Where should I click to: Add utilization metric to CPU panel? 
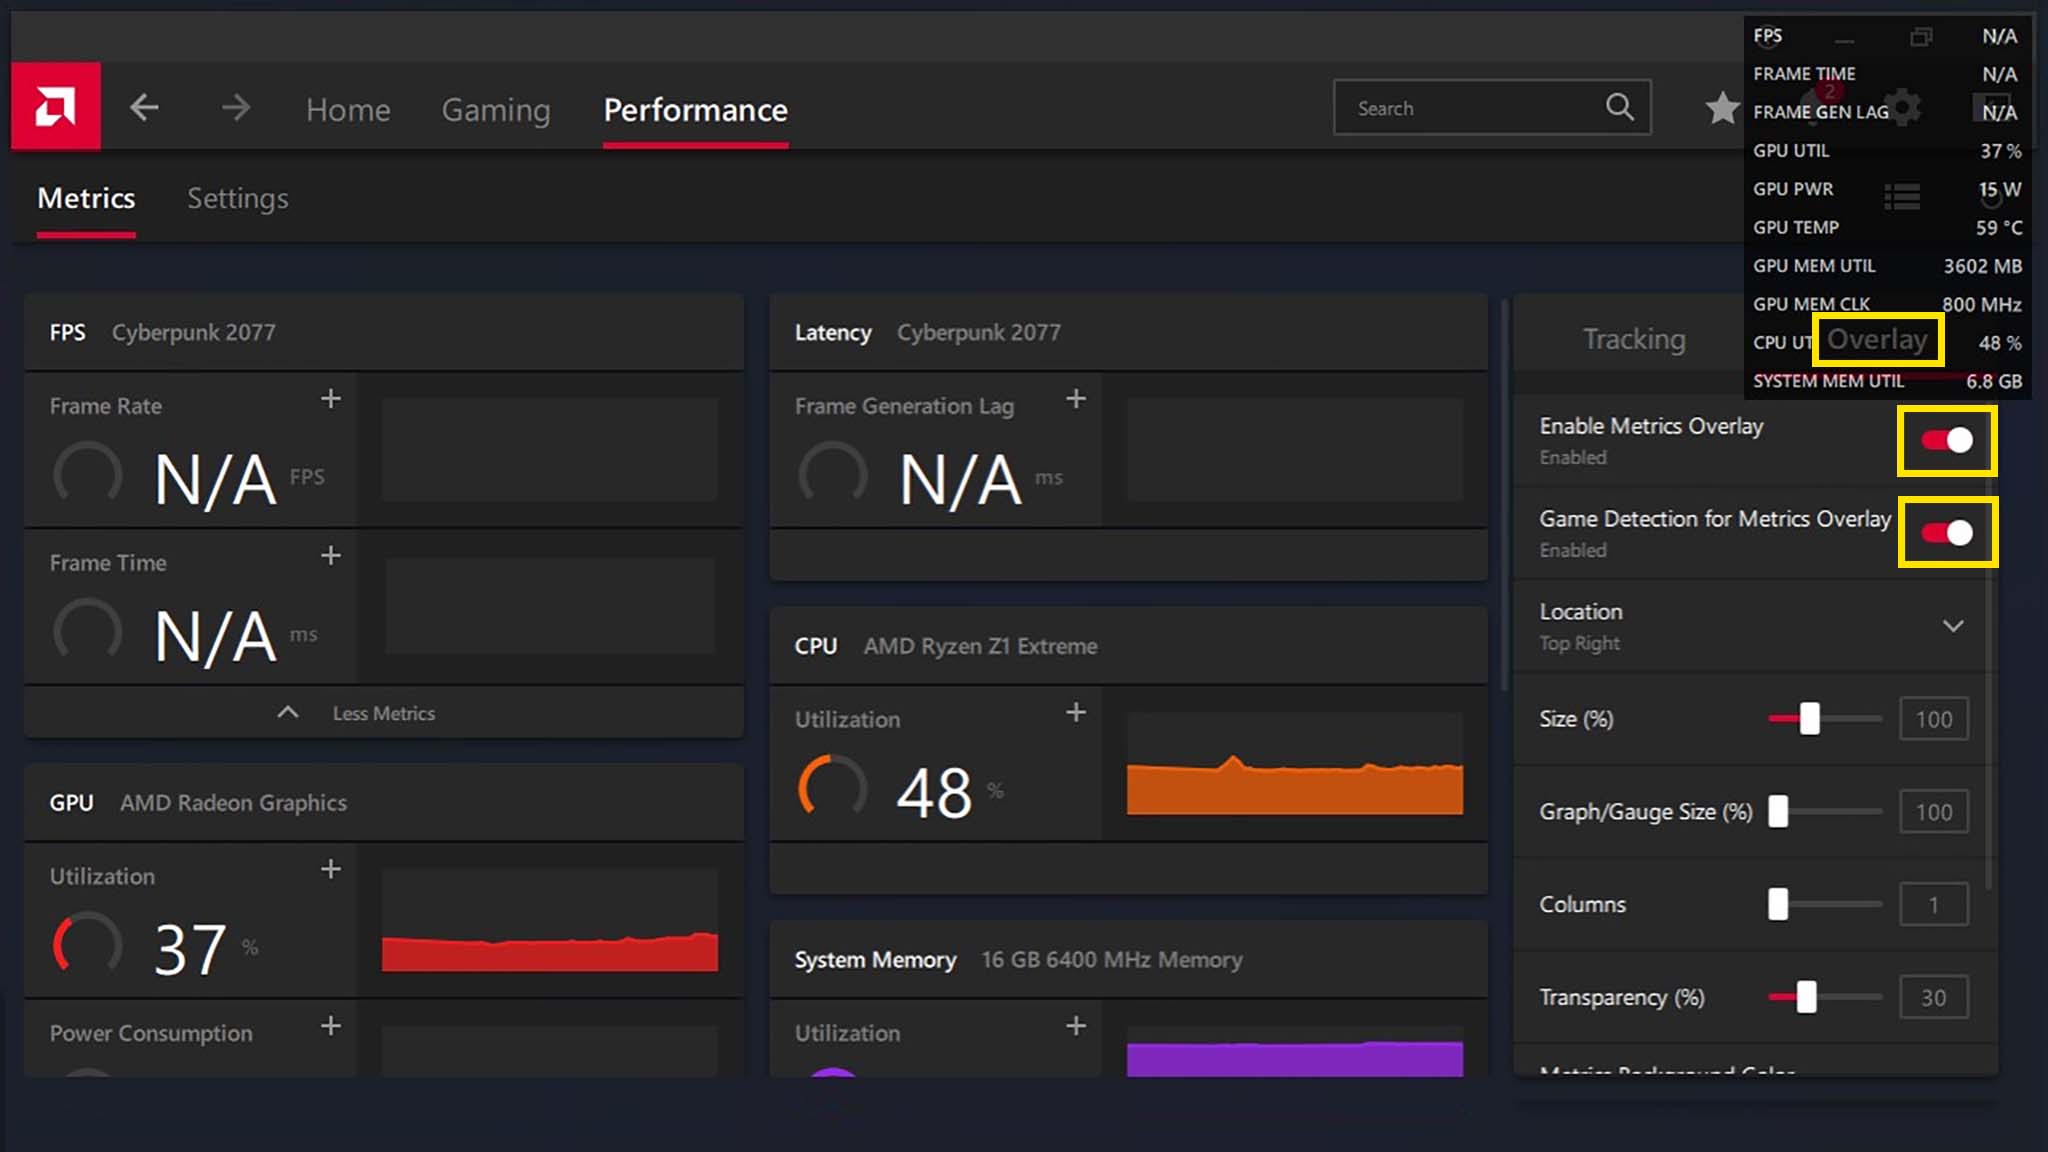(x=1076, y=712)
